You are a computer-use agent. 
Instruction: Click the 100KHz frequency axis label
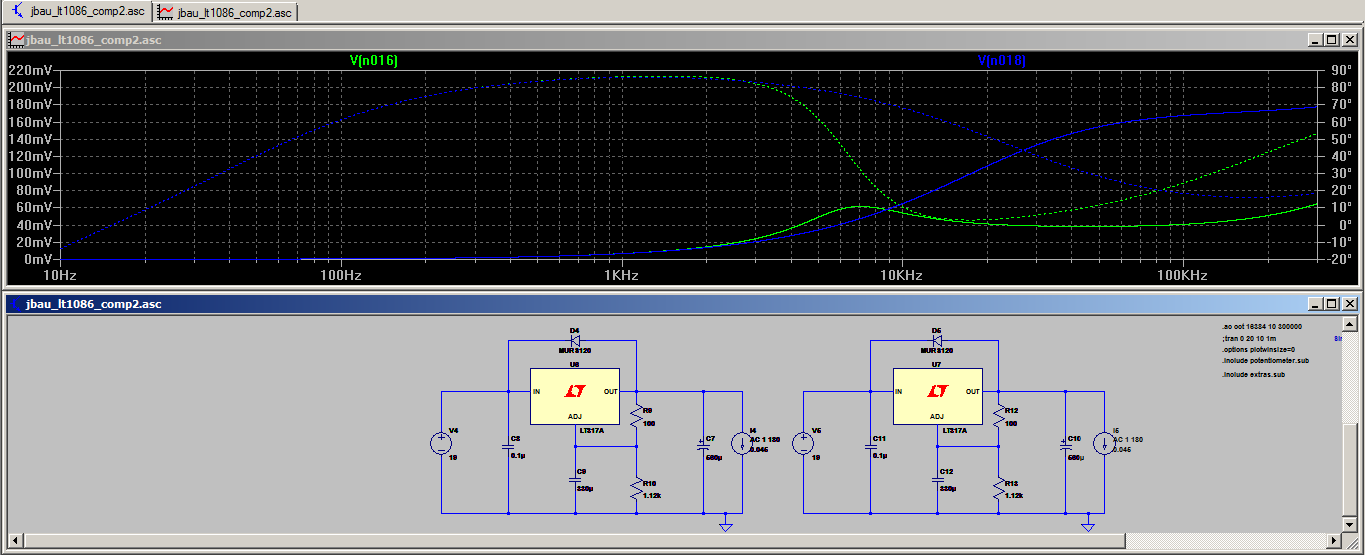point(1183,275)
